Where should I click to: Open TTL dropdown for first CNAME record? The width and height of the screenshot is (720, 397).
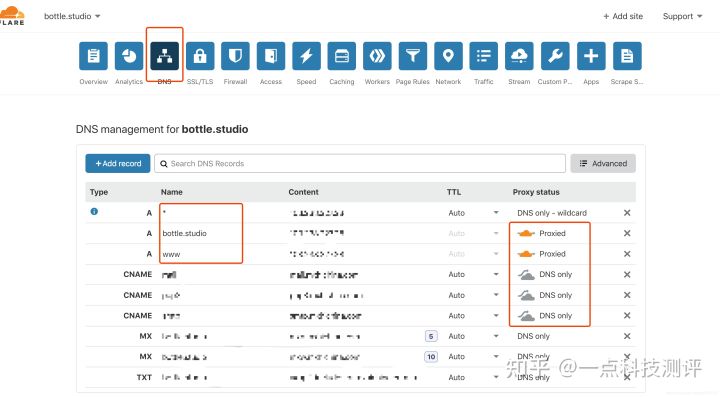coord(496,274)
